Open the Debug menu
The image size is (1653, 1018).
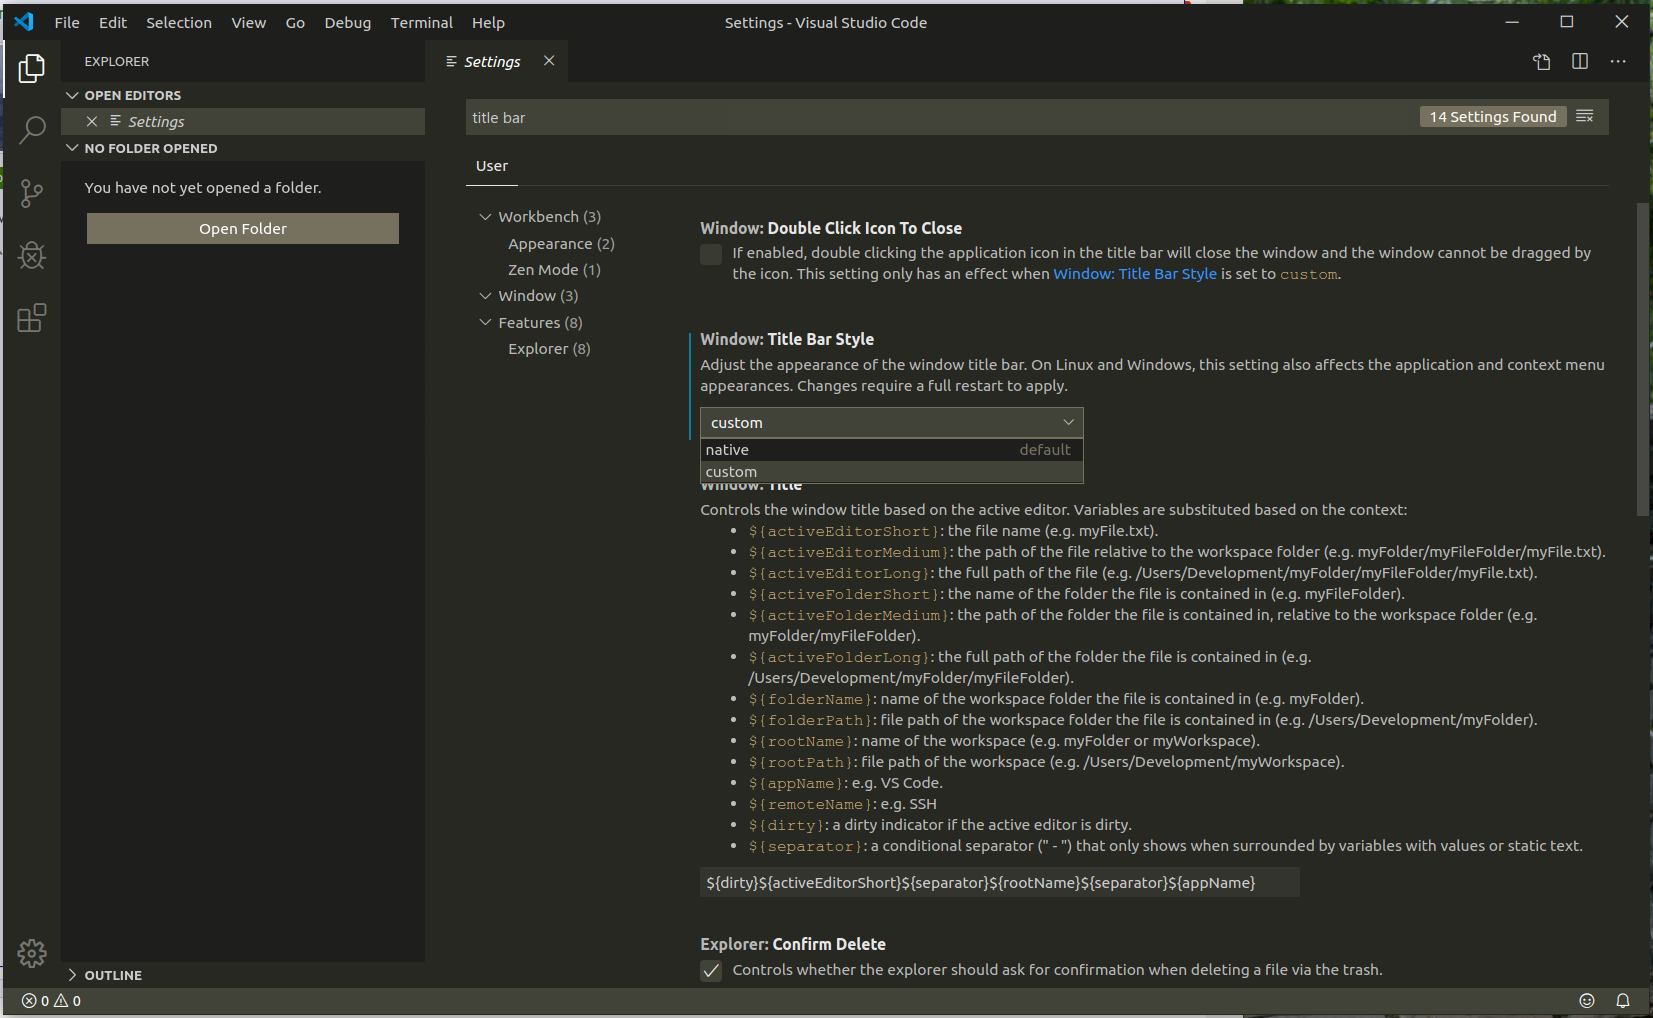coord(348,22)
